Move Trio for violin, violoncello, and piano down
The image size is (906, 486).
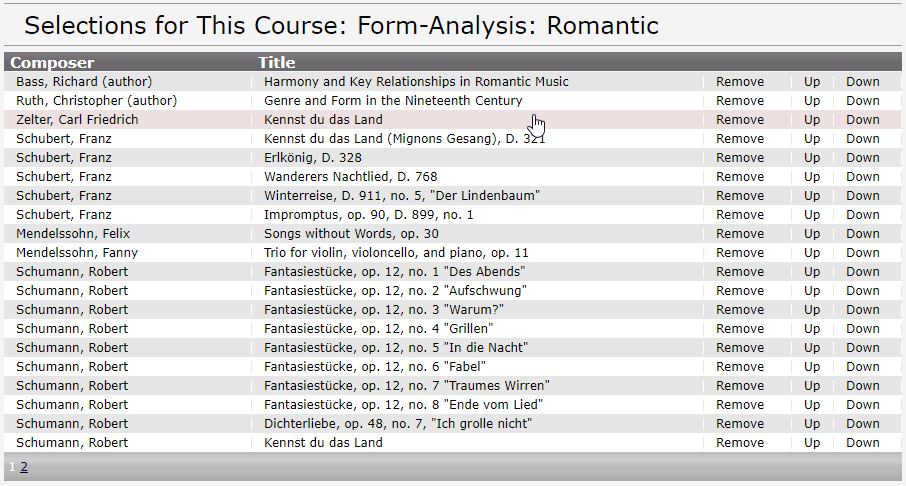point(863,253)
